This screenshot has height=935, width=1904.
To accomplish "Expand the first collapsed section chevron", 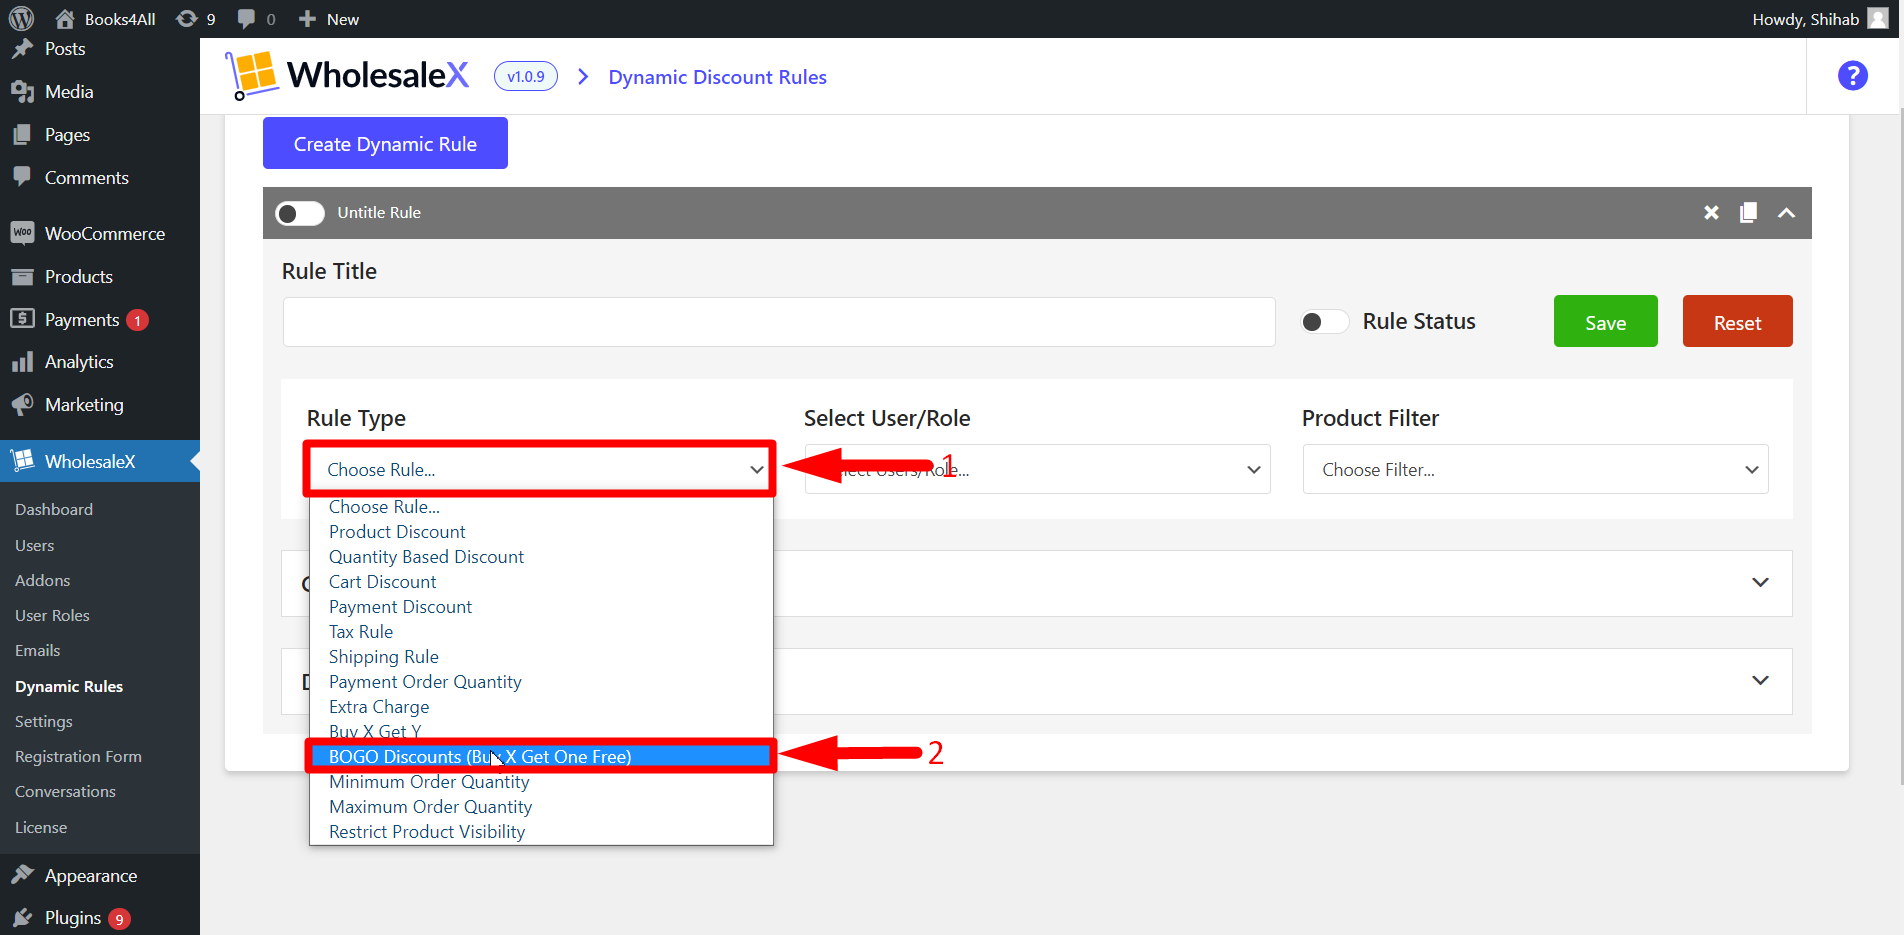I will pos(1760,582).
